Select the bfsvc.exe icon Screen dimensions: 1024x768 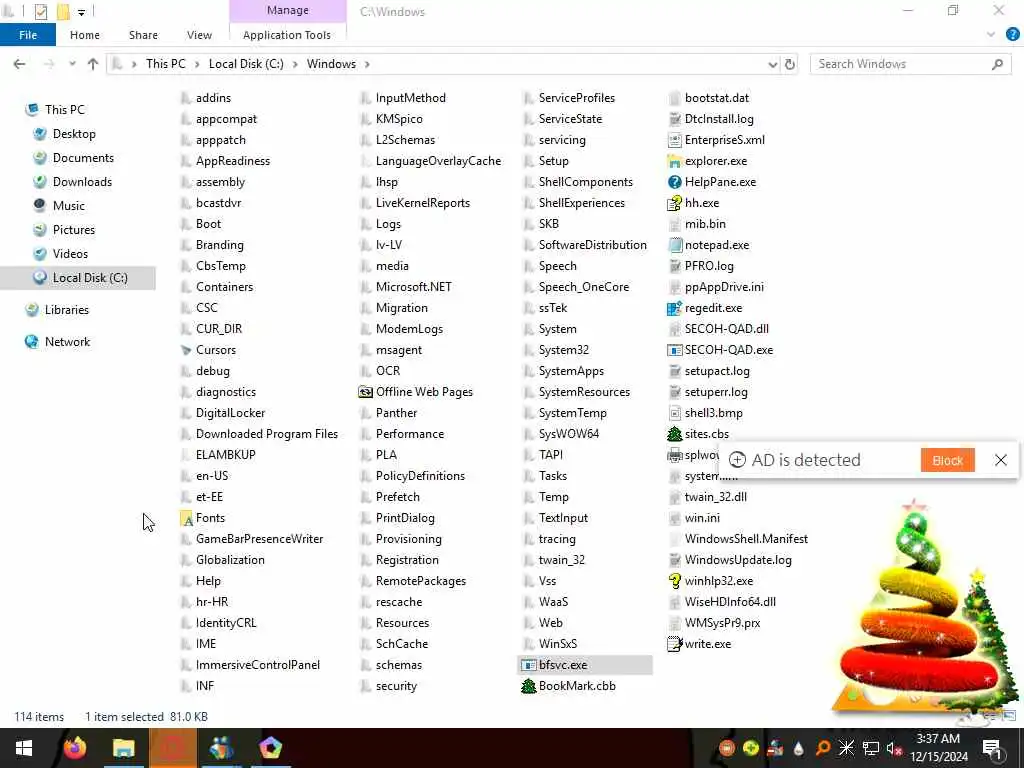tap(528, 665)
